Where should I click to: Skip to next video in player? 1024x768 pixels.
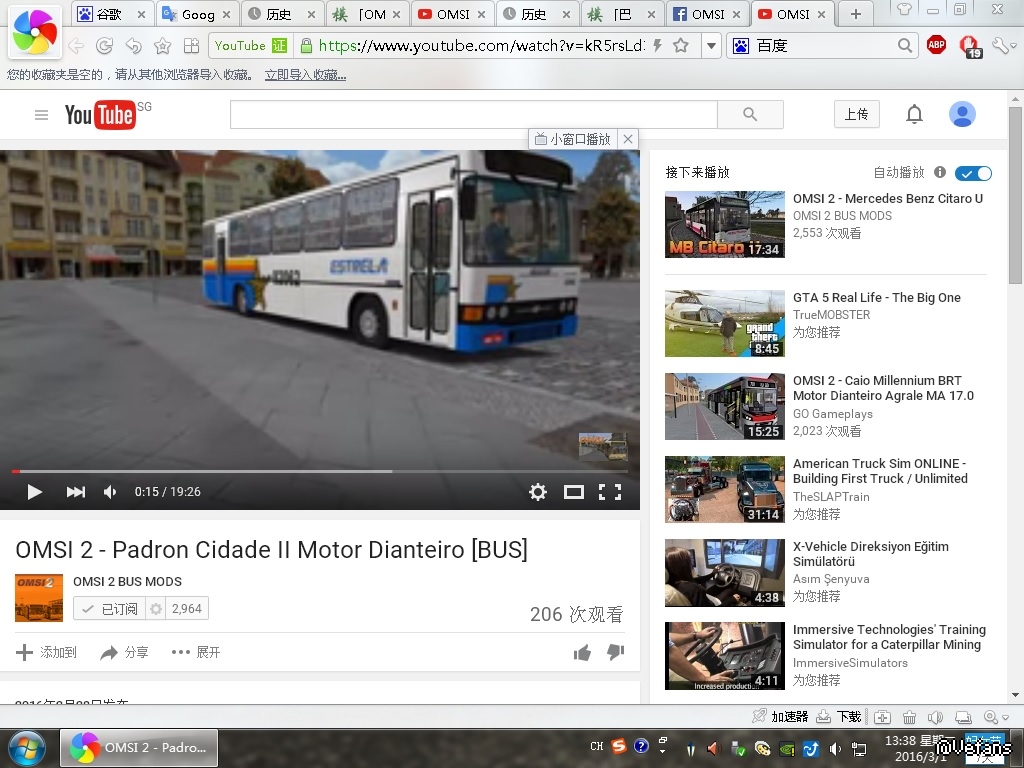coord(75,492)
